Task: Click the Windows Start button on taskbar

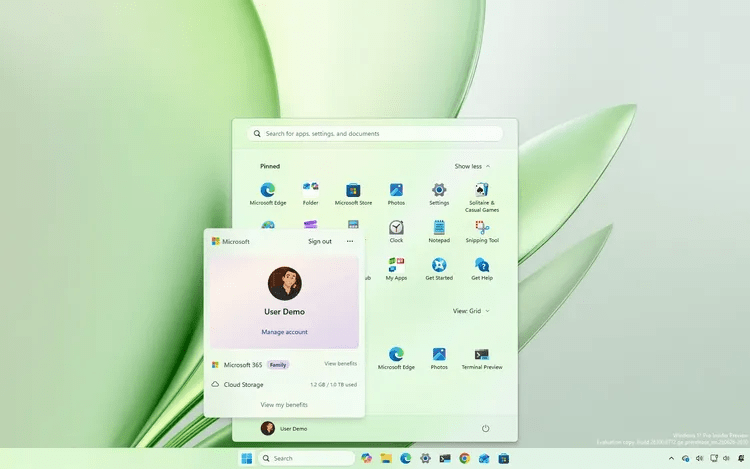Action: click(x=247, y=458)
